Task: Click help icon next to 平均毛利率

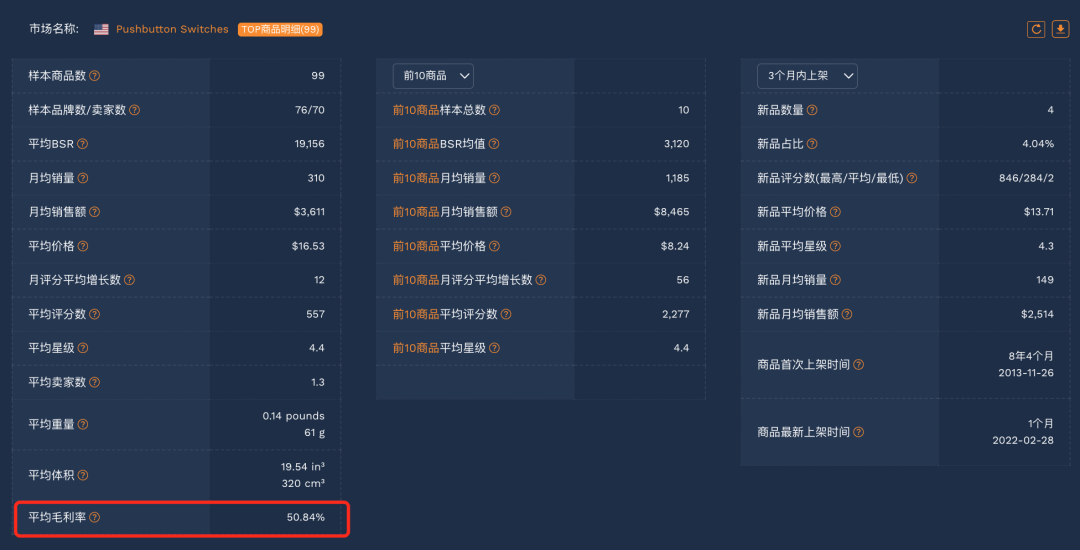Action: tap(95, 517)
